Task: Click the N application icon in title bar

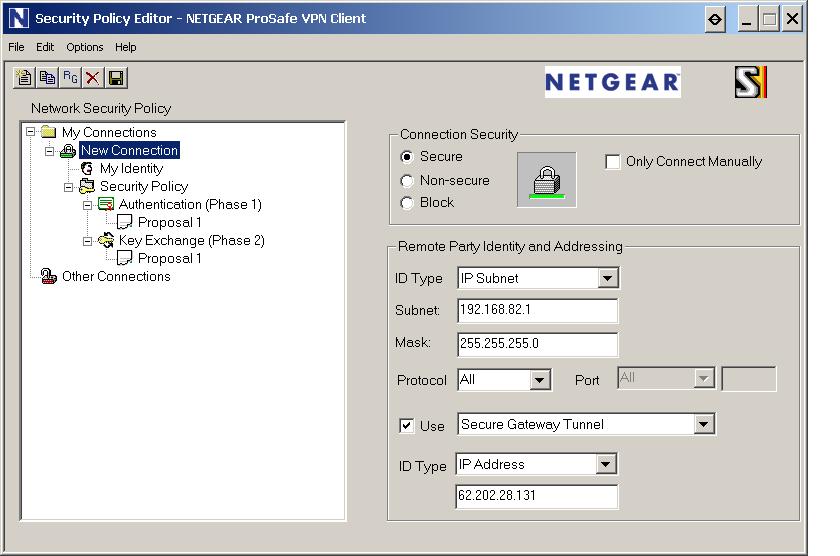Action: (x=19, y=18)
